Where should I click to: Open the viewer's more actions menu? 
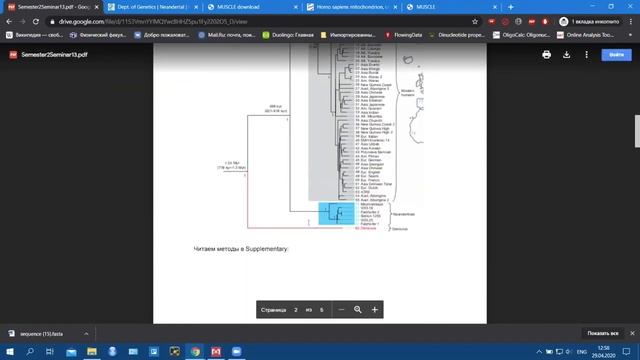[587, 55]
